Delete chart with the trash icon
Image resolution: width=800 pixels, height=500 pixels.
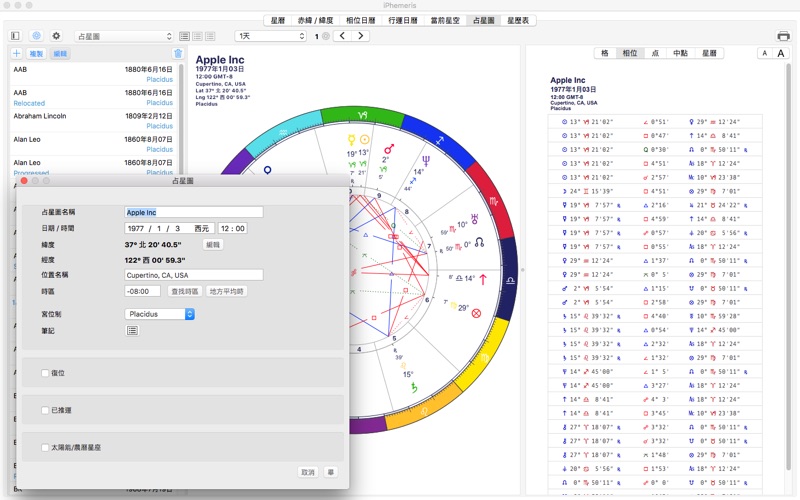pyautogui.click(x=178, y=53)
